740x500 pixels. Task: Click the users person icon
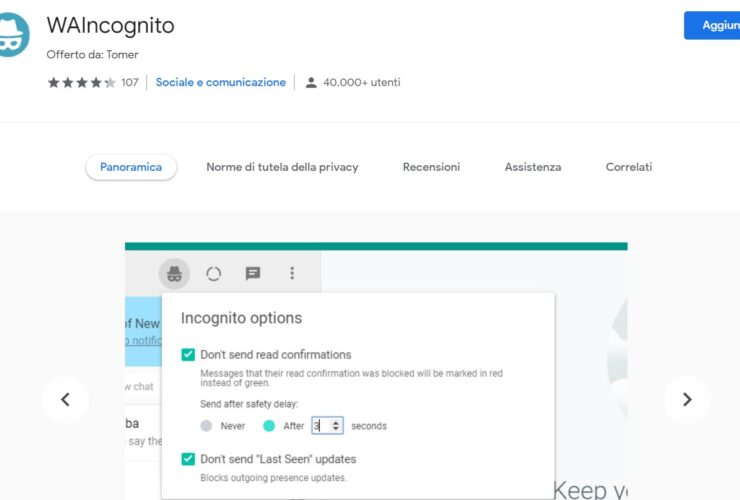pyautogui.click(x=311, y=83)
